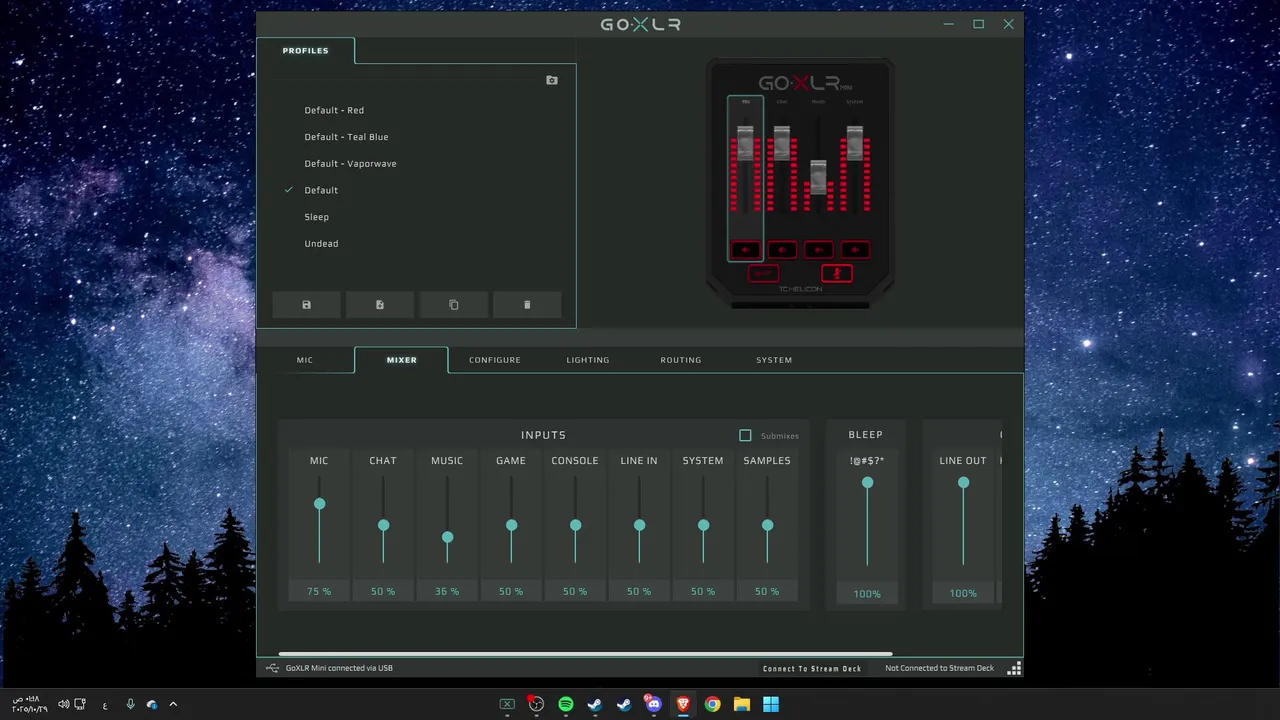The height and width of the screenshot is (720, 1280).
Task: Click the save-profile-as new file icon
Action: coord(380,305)
